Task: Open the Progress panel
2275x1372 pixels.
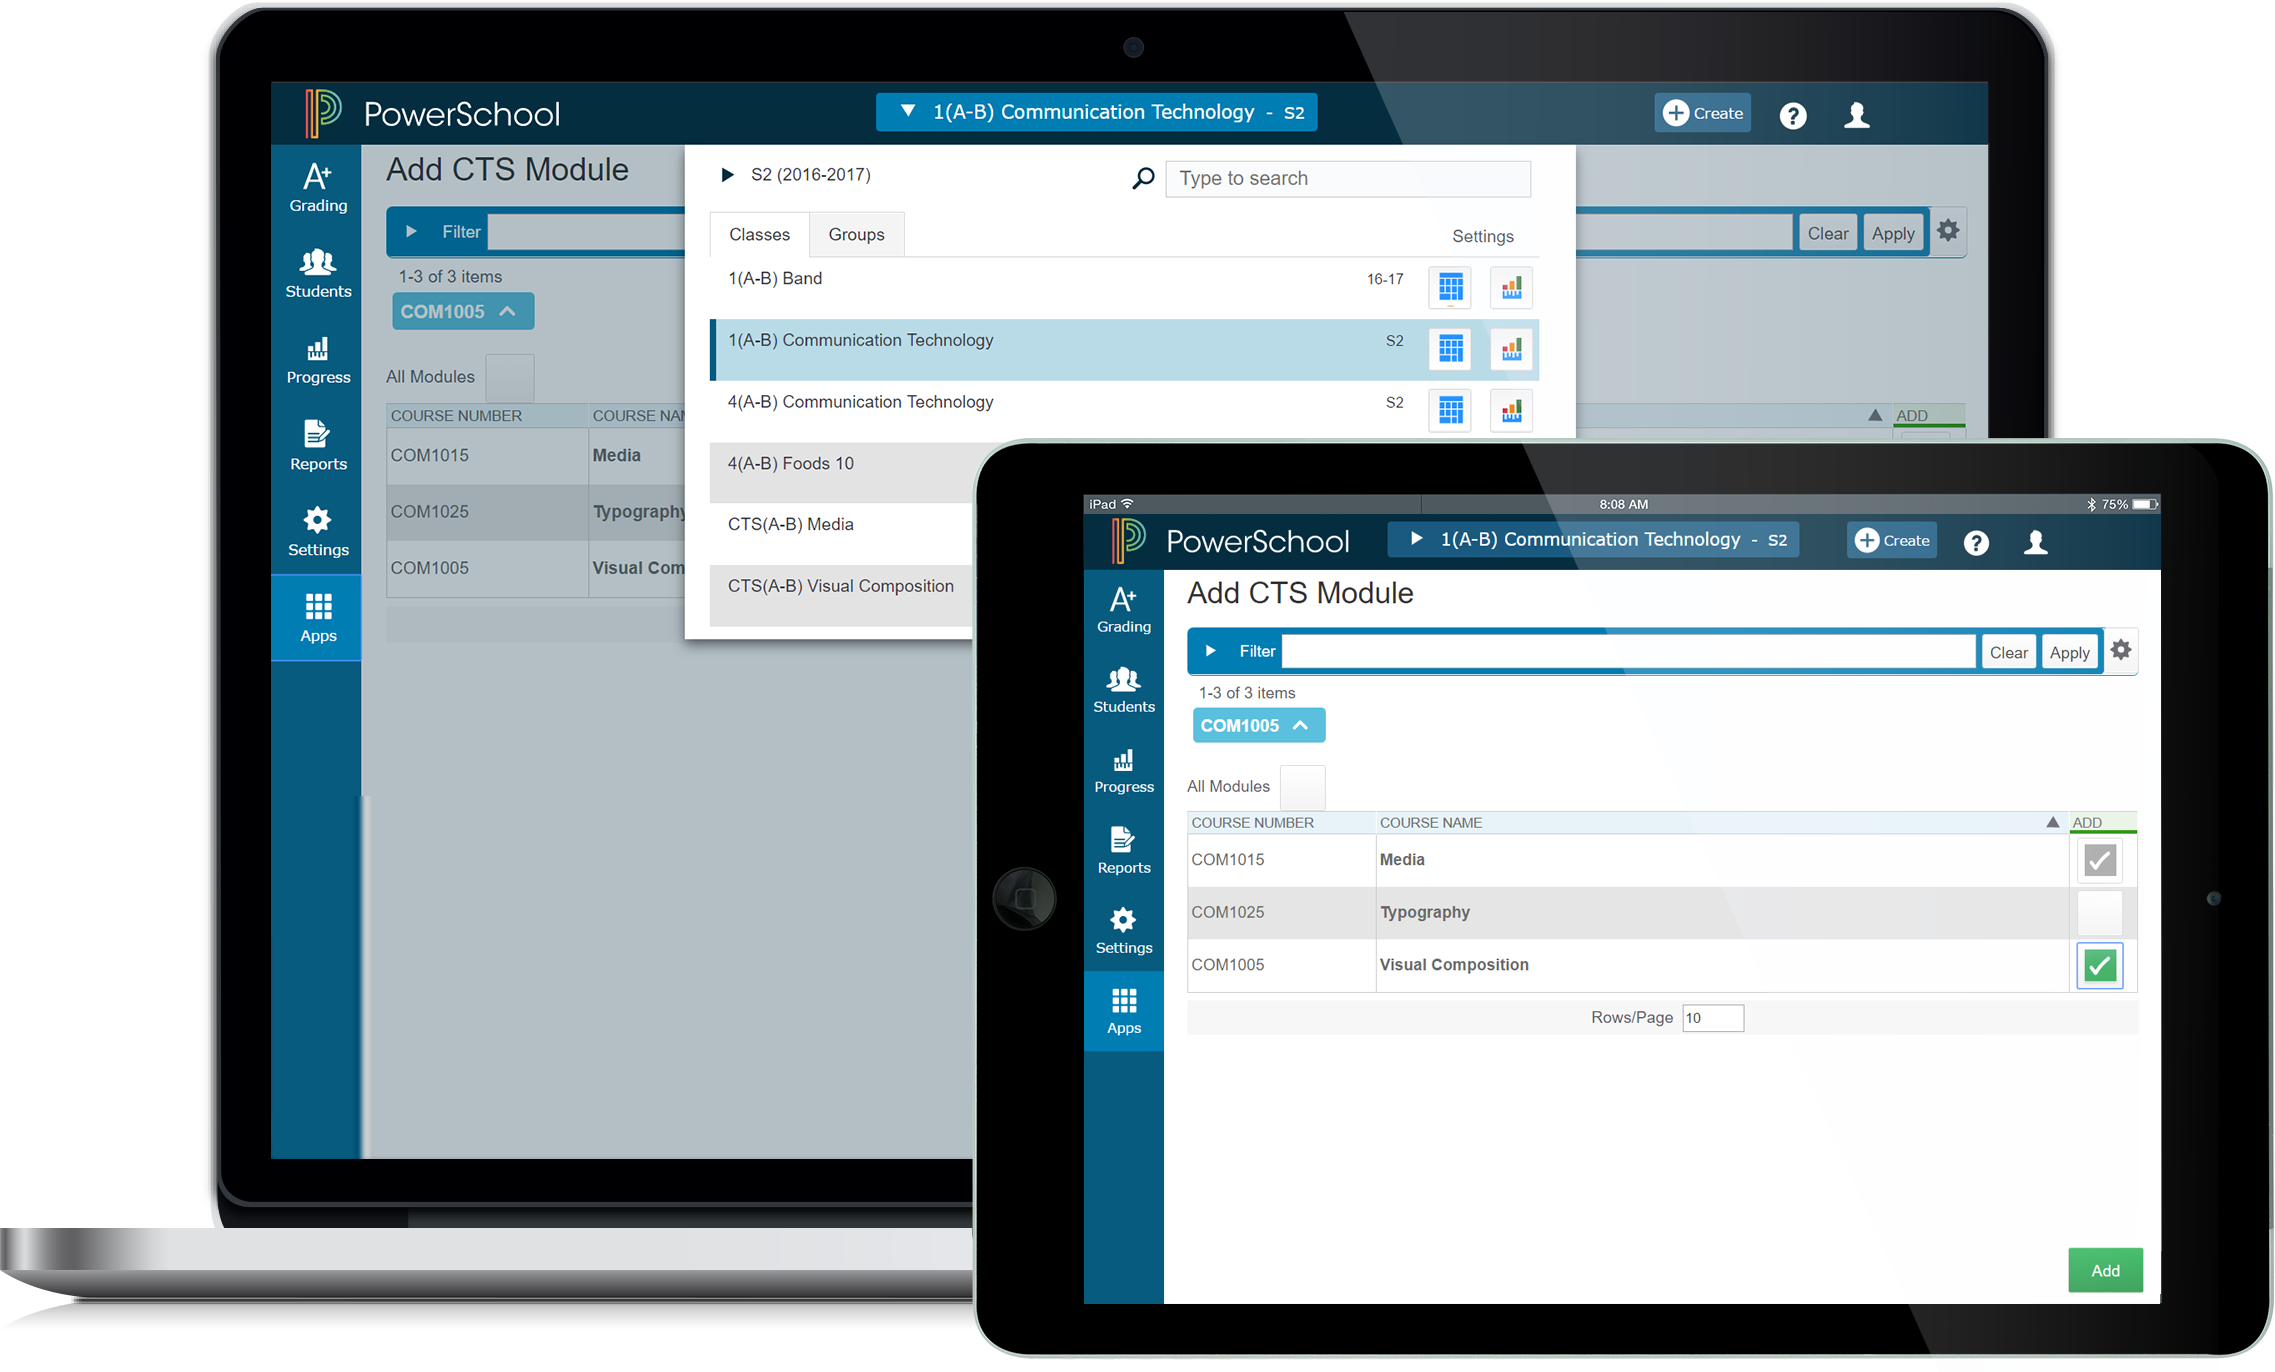Action: coord(317,360)
